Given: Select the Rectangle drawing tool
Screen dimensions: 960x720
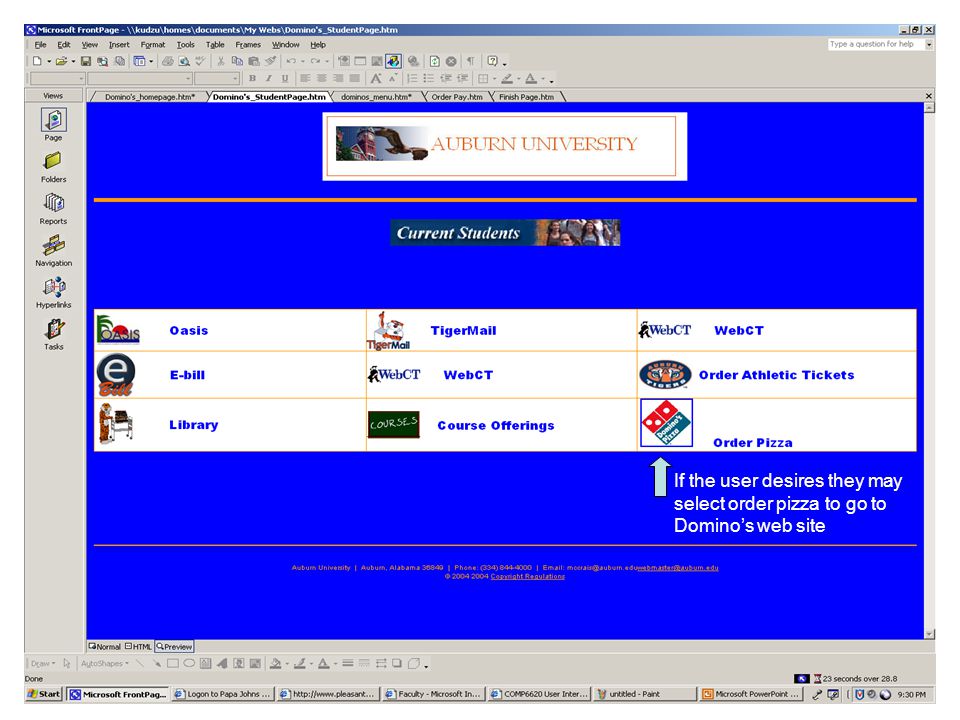Looking at the screenshot, I should click(x=173, y=663).
